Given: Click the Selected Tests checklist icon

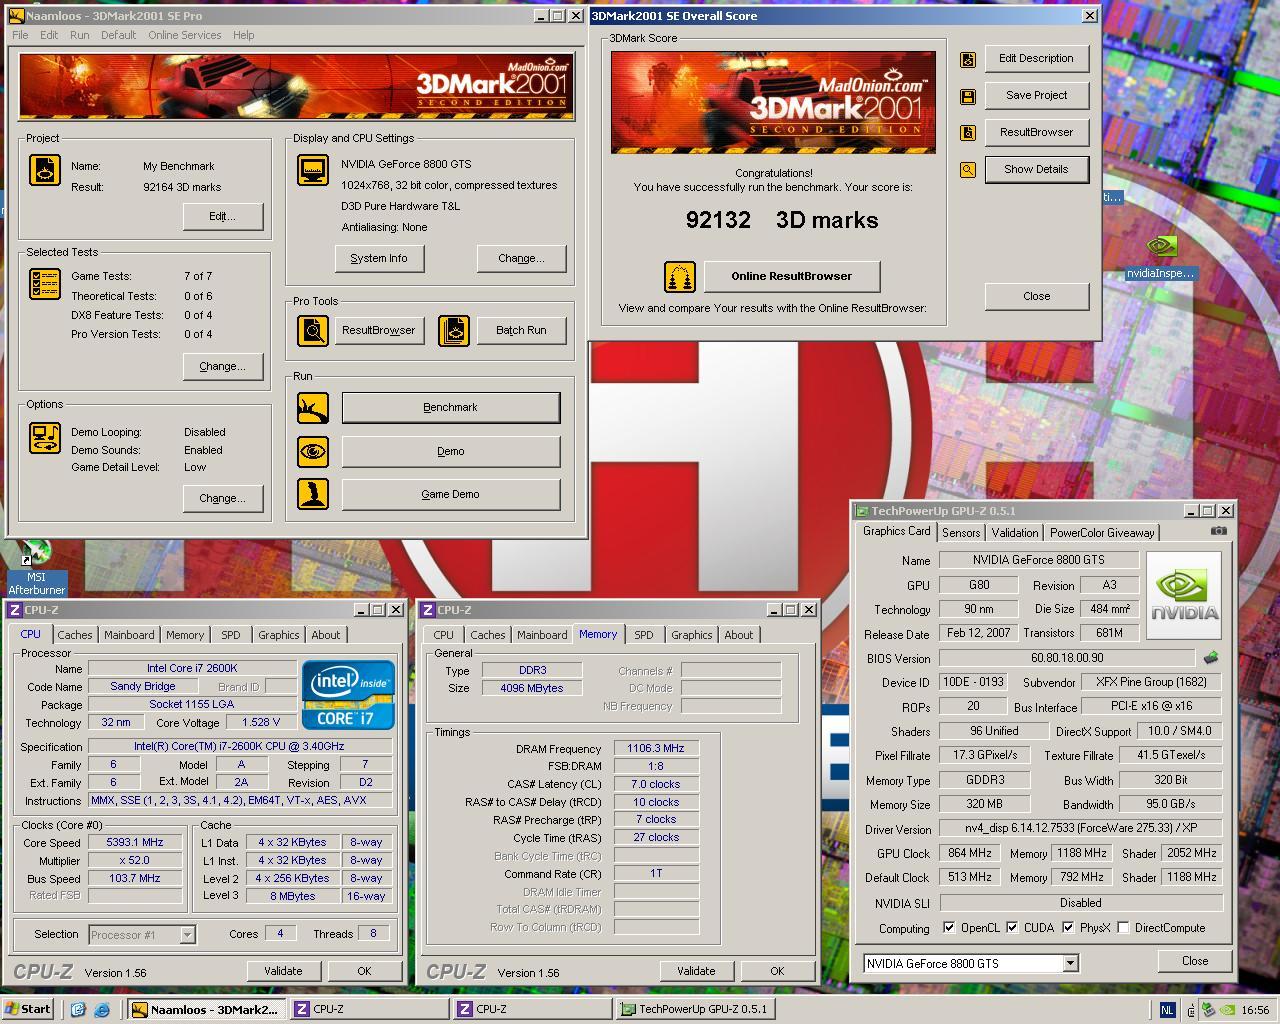Looking at the screenshot, I should click(45, 283).
